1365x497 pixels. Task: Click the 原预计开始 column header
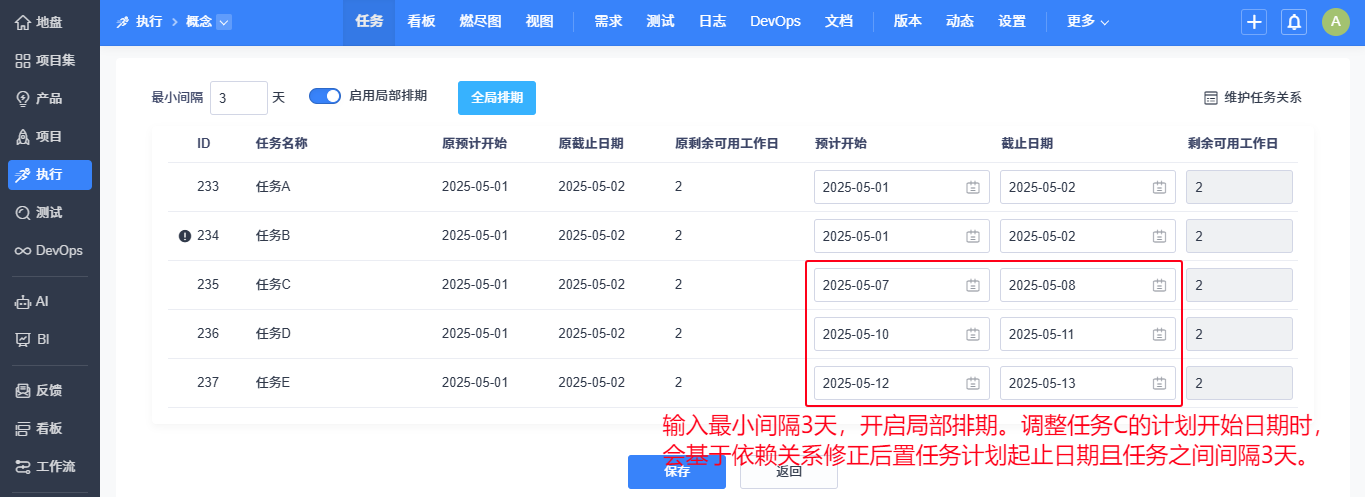[474, 143]
